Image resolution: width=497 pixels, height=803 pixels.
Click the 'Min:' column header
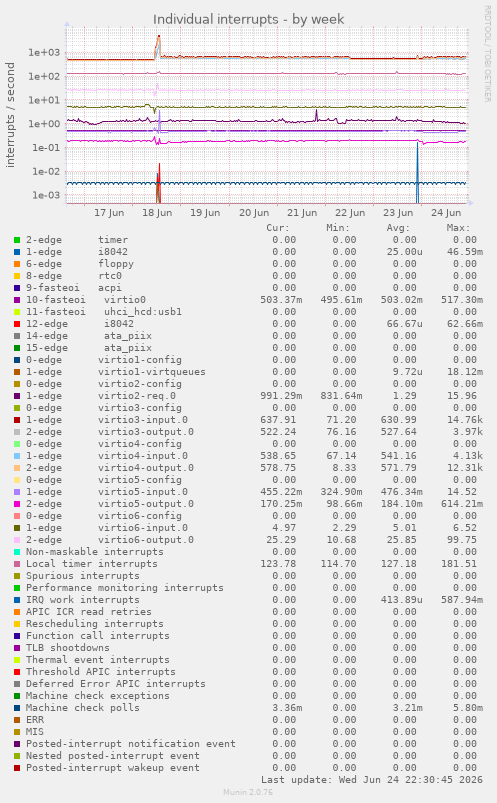coord(338,228)
